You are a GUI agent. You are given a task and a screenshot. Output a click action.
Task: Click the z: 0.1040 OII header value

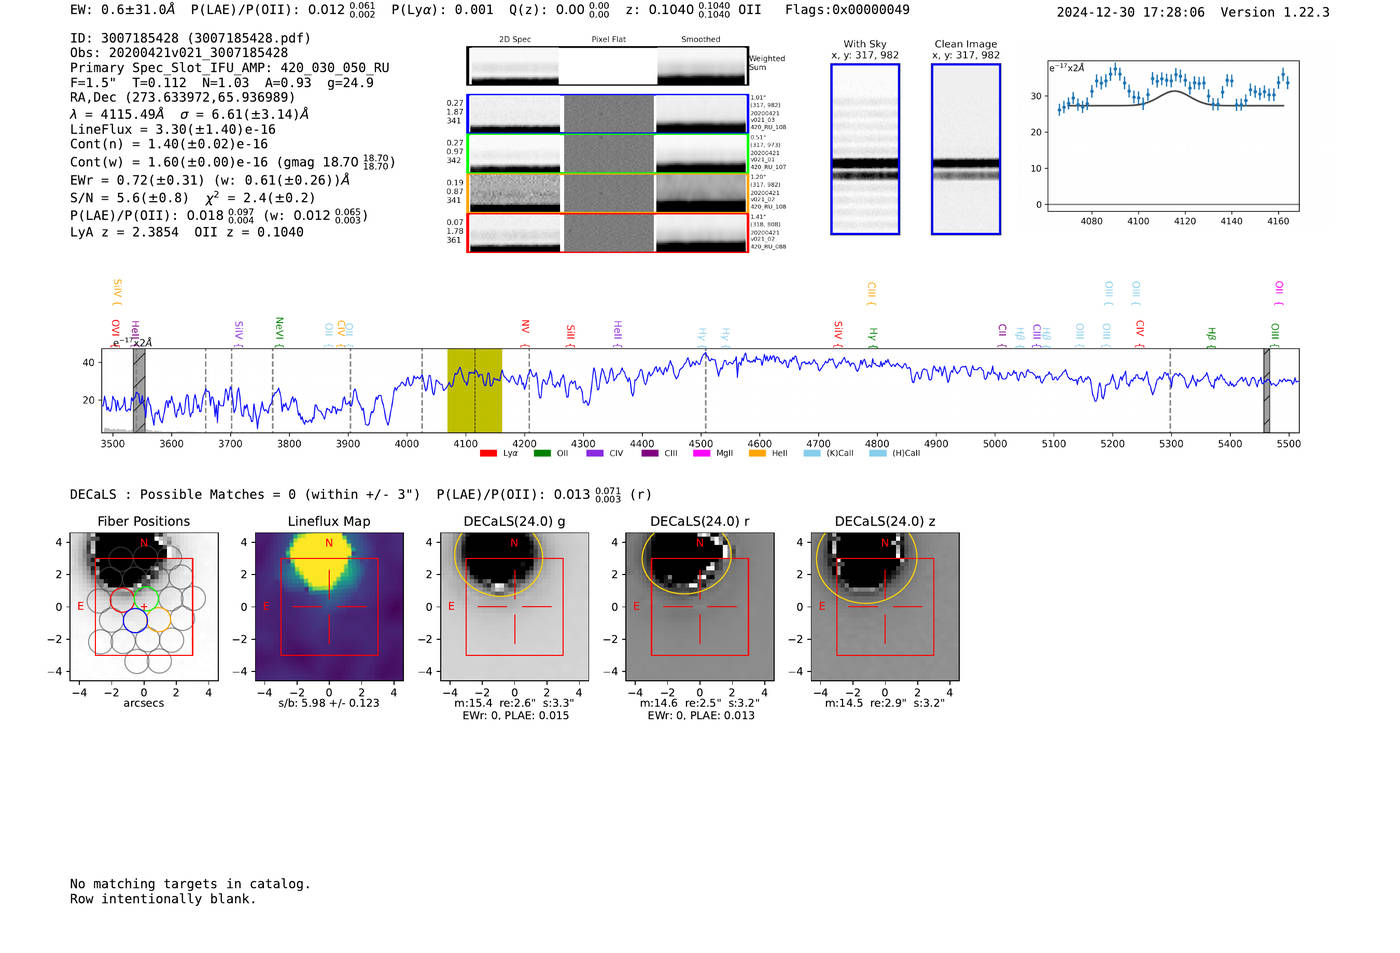pos(693,10)
